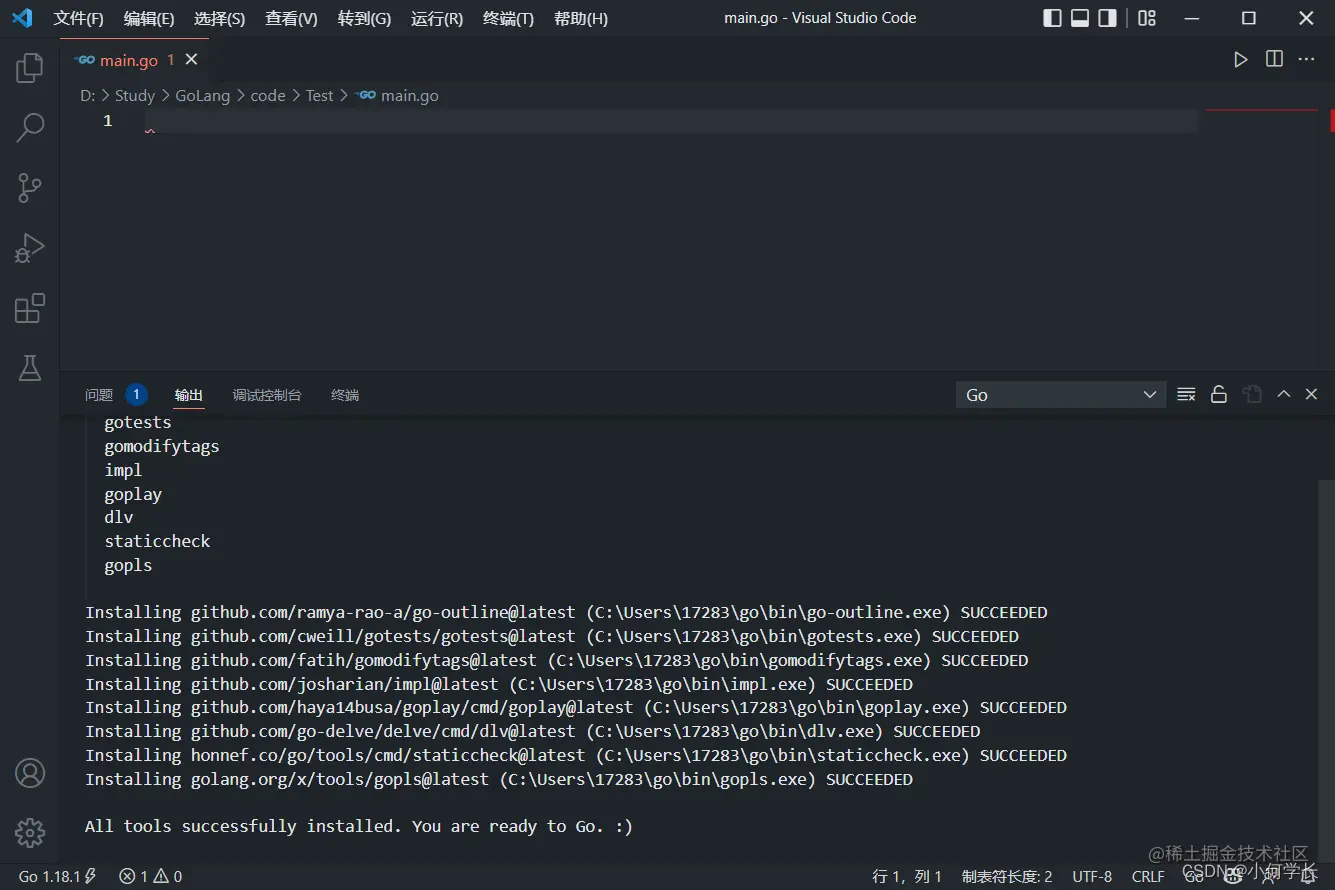
Task: Change UTF-8 file encoding
Action: [x=1092, y=876]
